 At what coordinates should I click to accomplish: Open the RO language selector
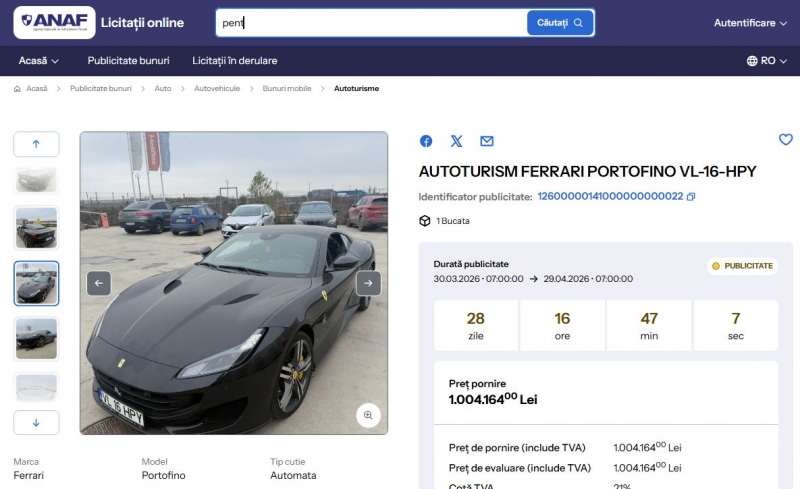tap(766, 61)
